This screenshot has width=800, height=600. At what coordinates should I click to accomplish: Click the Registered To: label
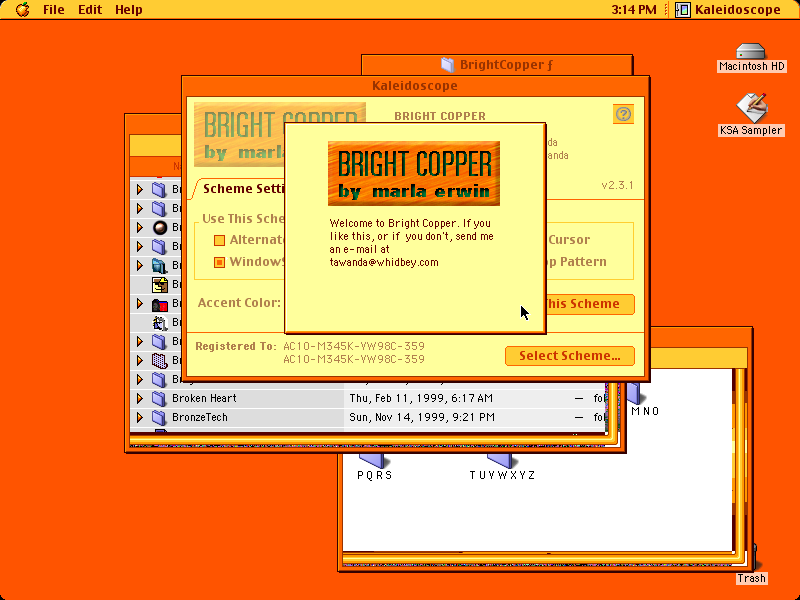(x=236, y=346)
